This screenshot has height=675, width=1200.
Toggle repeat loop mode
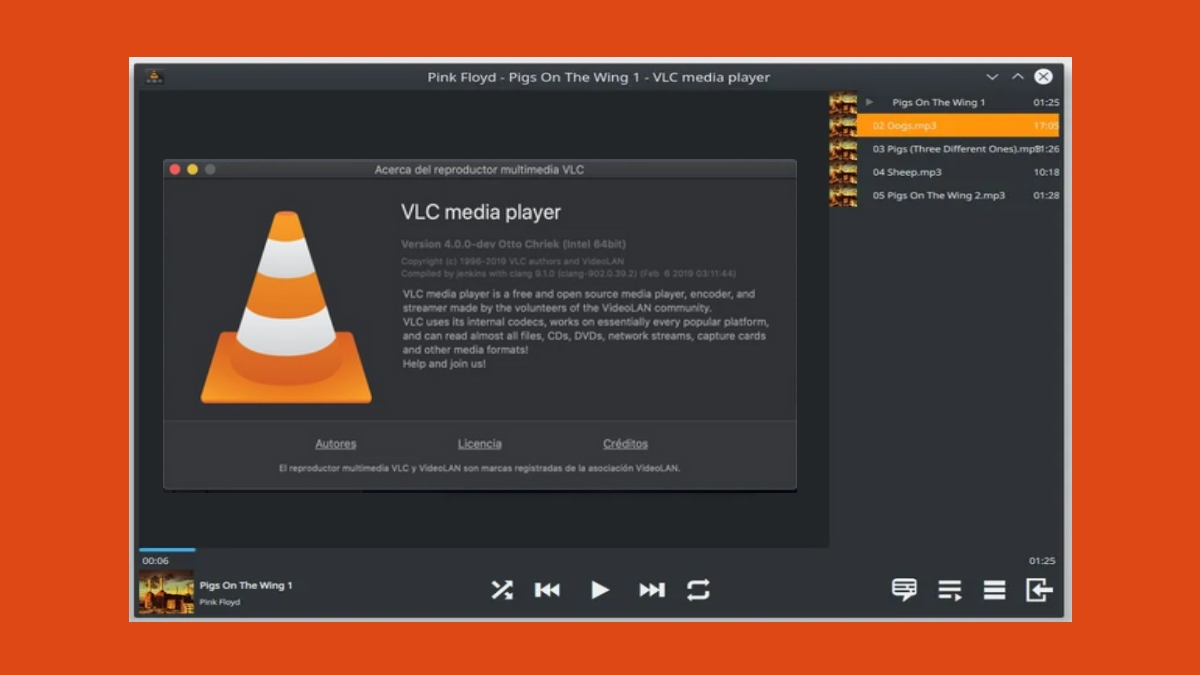pos(698,590)
